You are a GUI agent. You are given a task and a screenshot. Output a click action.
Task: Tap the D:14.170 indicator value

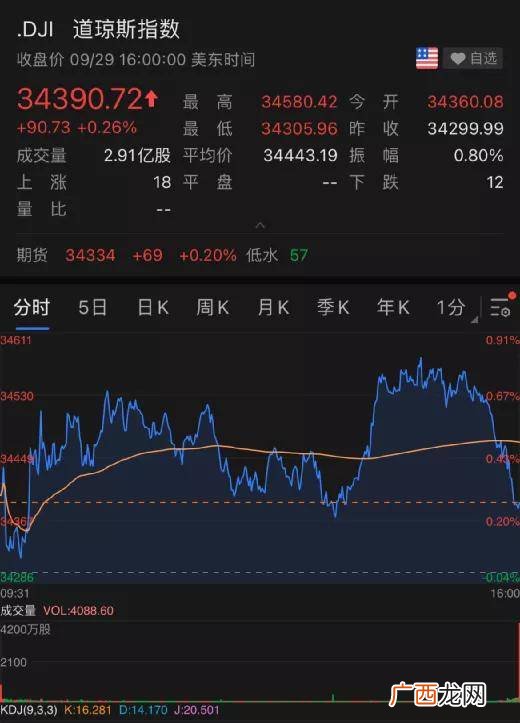143,709
